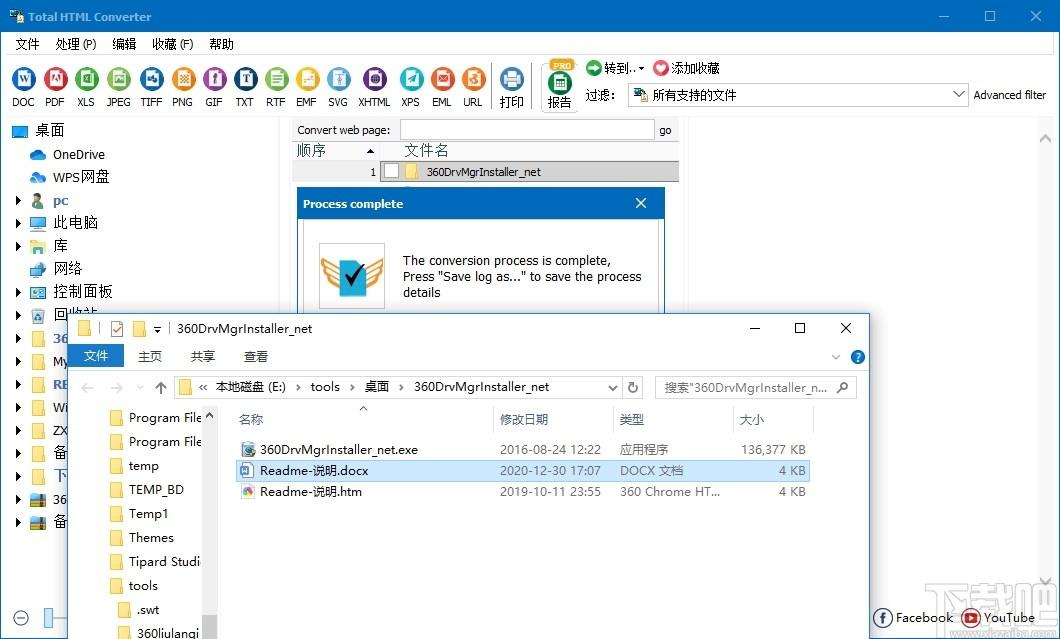Click 添加收藏 add favorite heart
Viewport: 1060px width, 639px height.
tap(660, 68)
